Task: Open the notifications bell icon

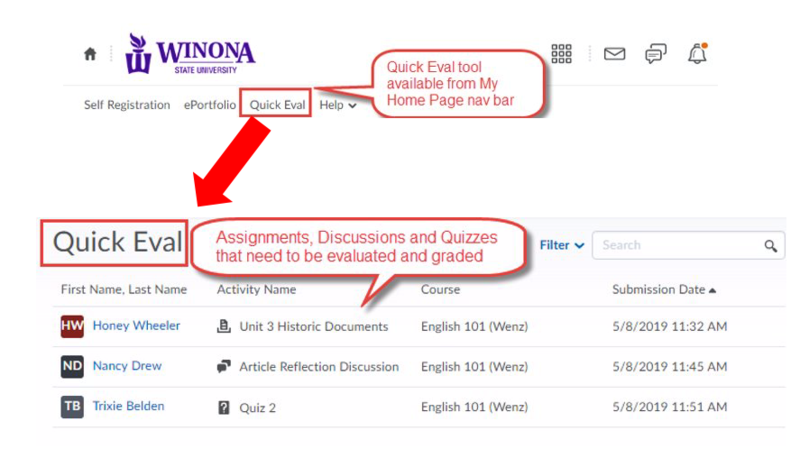Action: pos(697,54)
